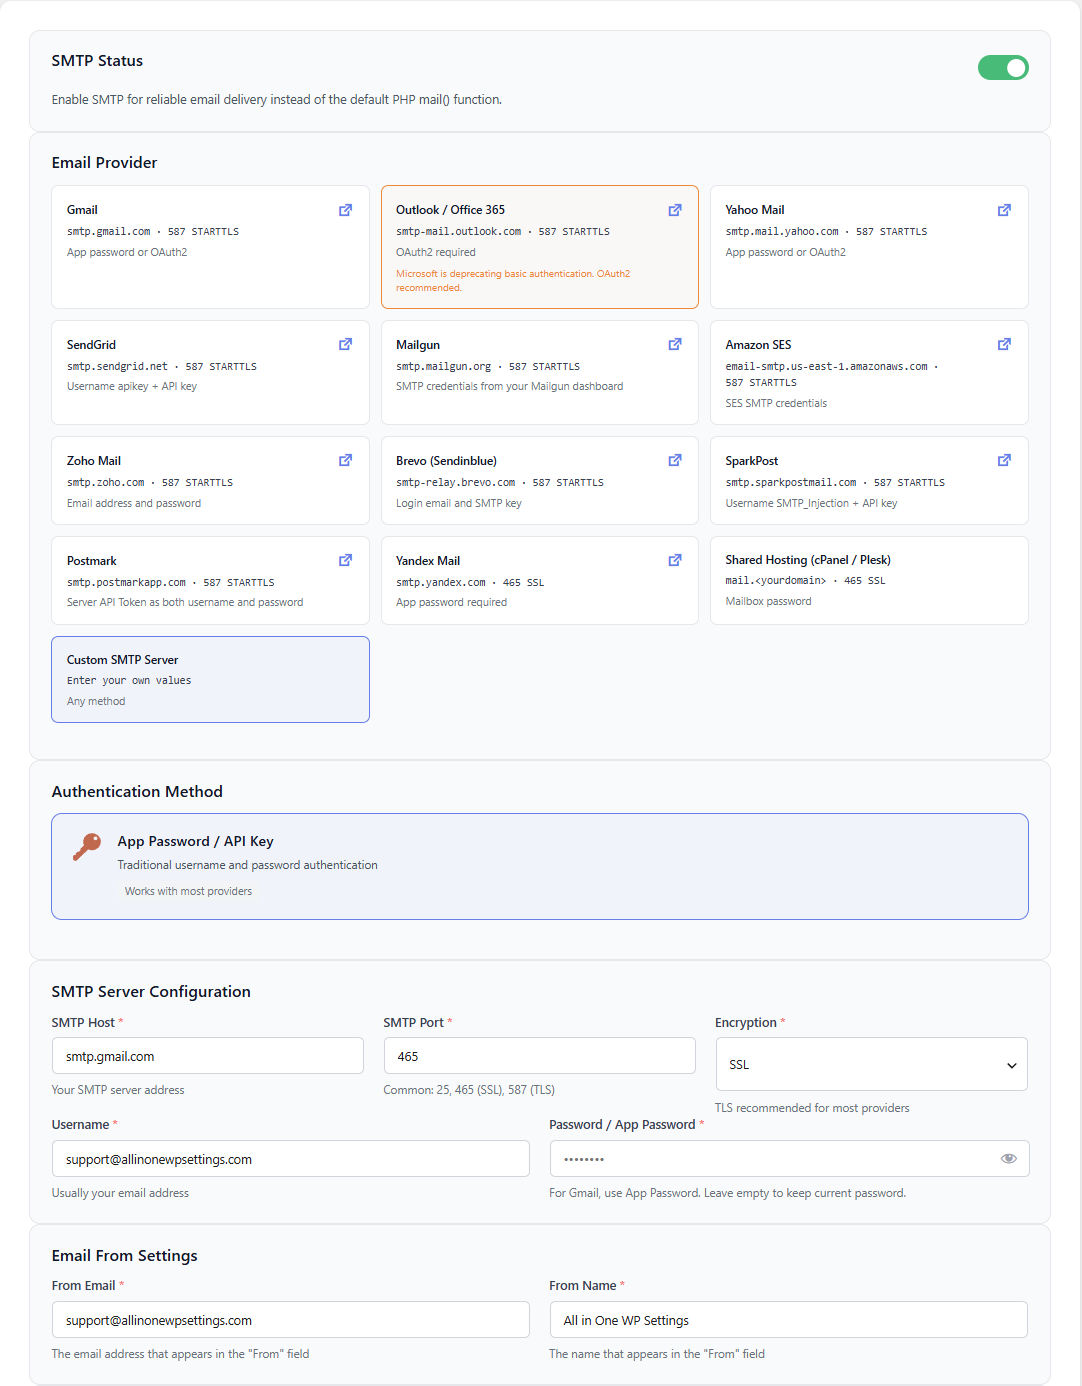
Task: Open Amazon SES external link icon
Action: click(1004, 344)
